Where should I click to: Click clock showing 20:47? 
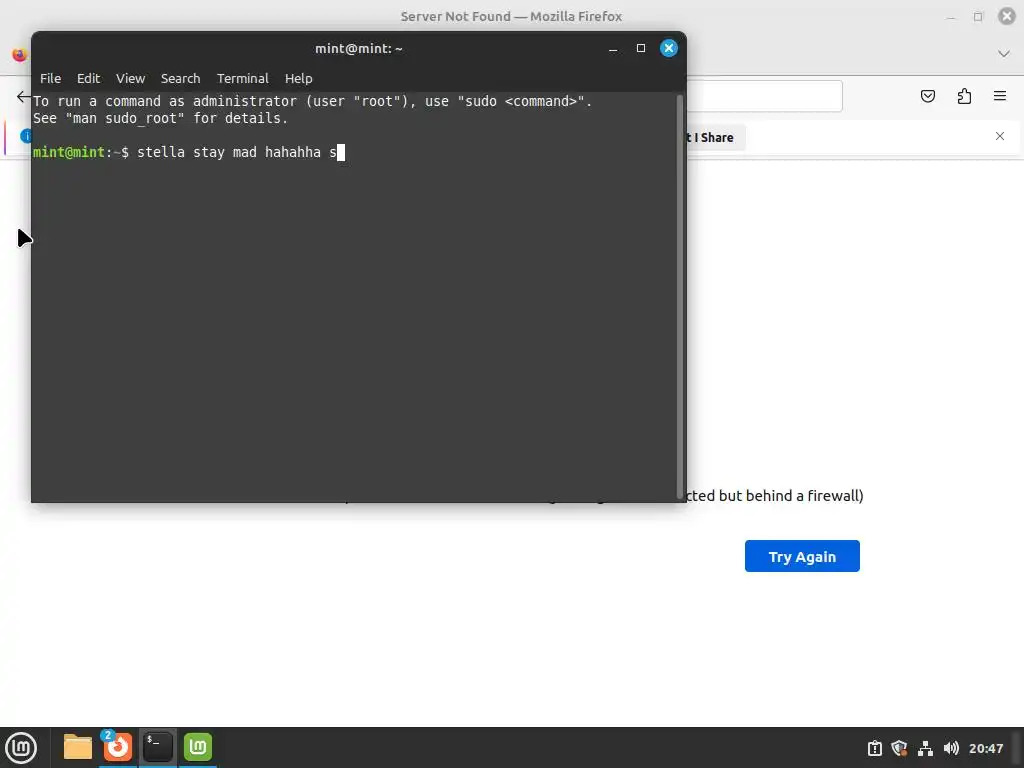[985, 748]
